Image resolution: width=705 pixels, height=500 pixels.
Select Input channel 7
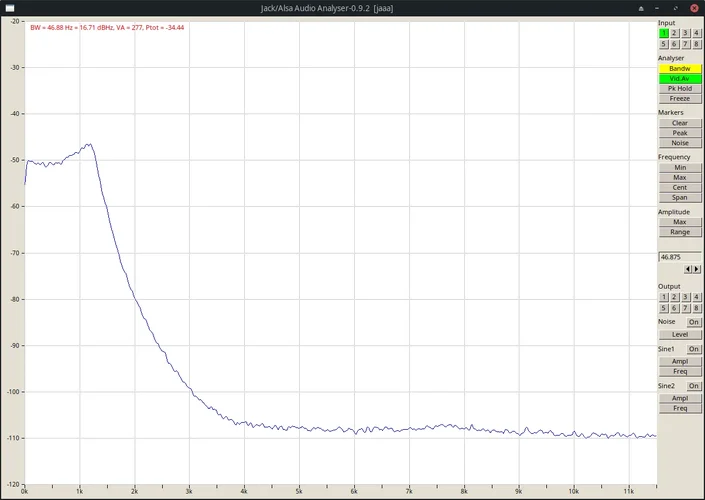click(x=685, y=44)
